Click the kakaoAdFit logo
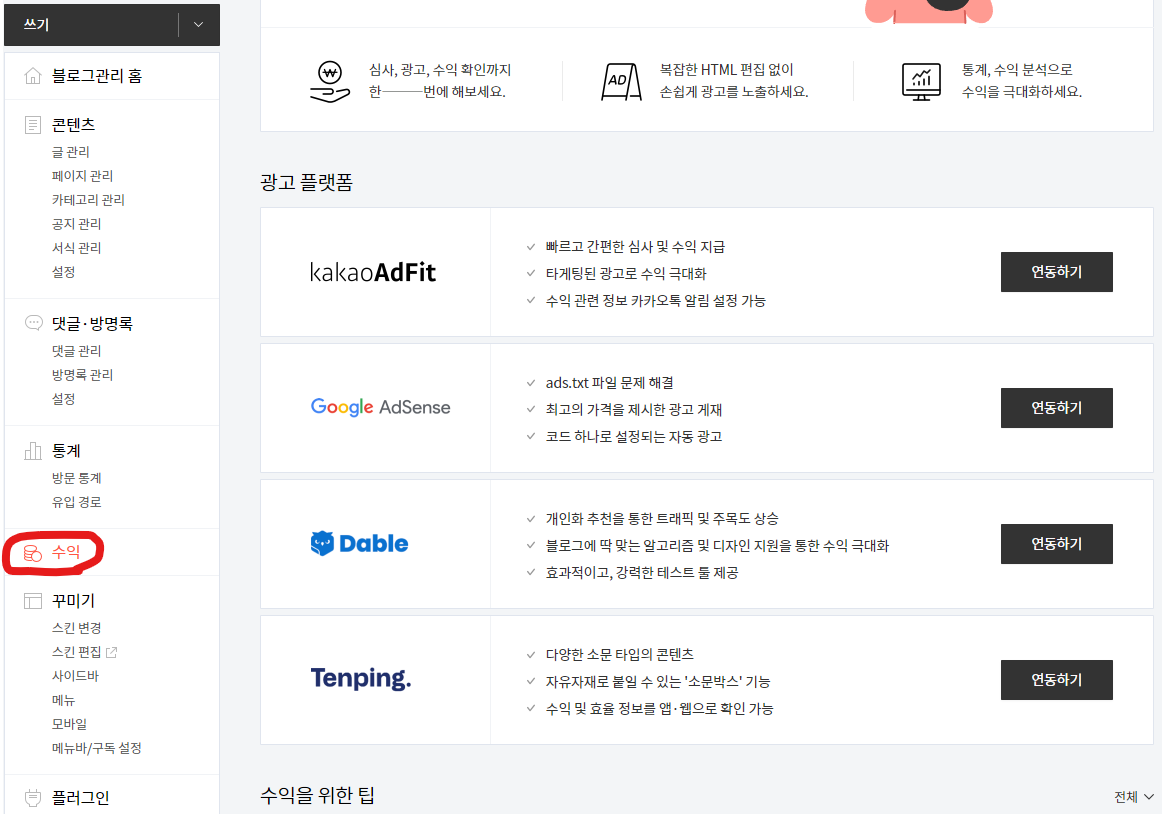This screenshot has width=1162, height=814. 373,272
